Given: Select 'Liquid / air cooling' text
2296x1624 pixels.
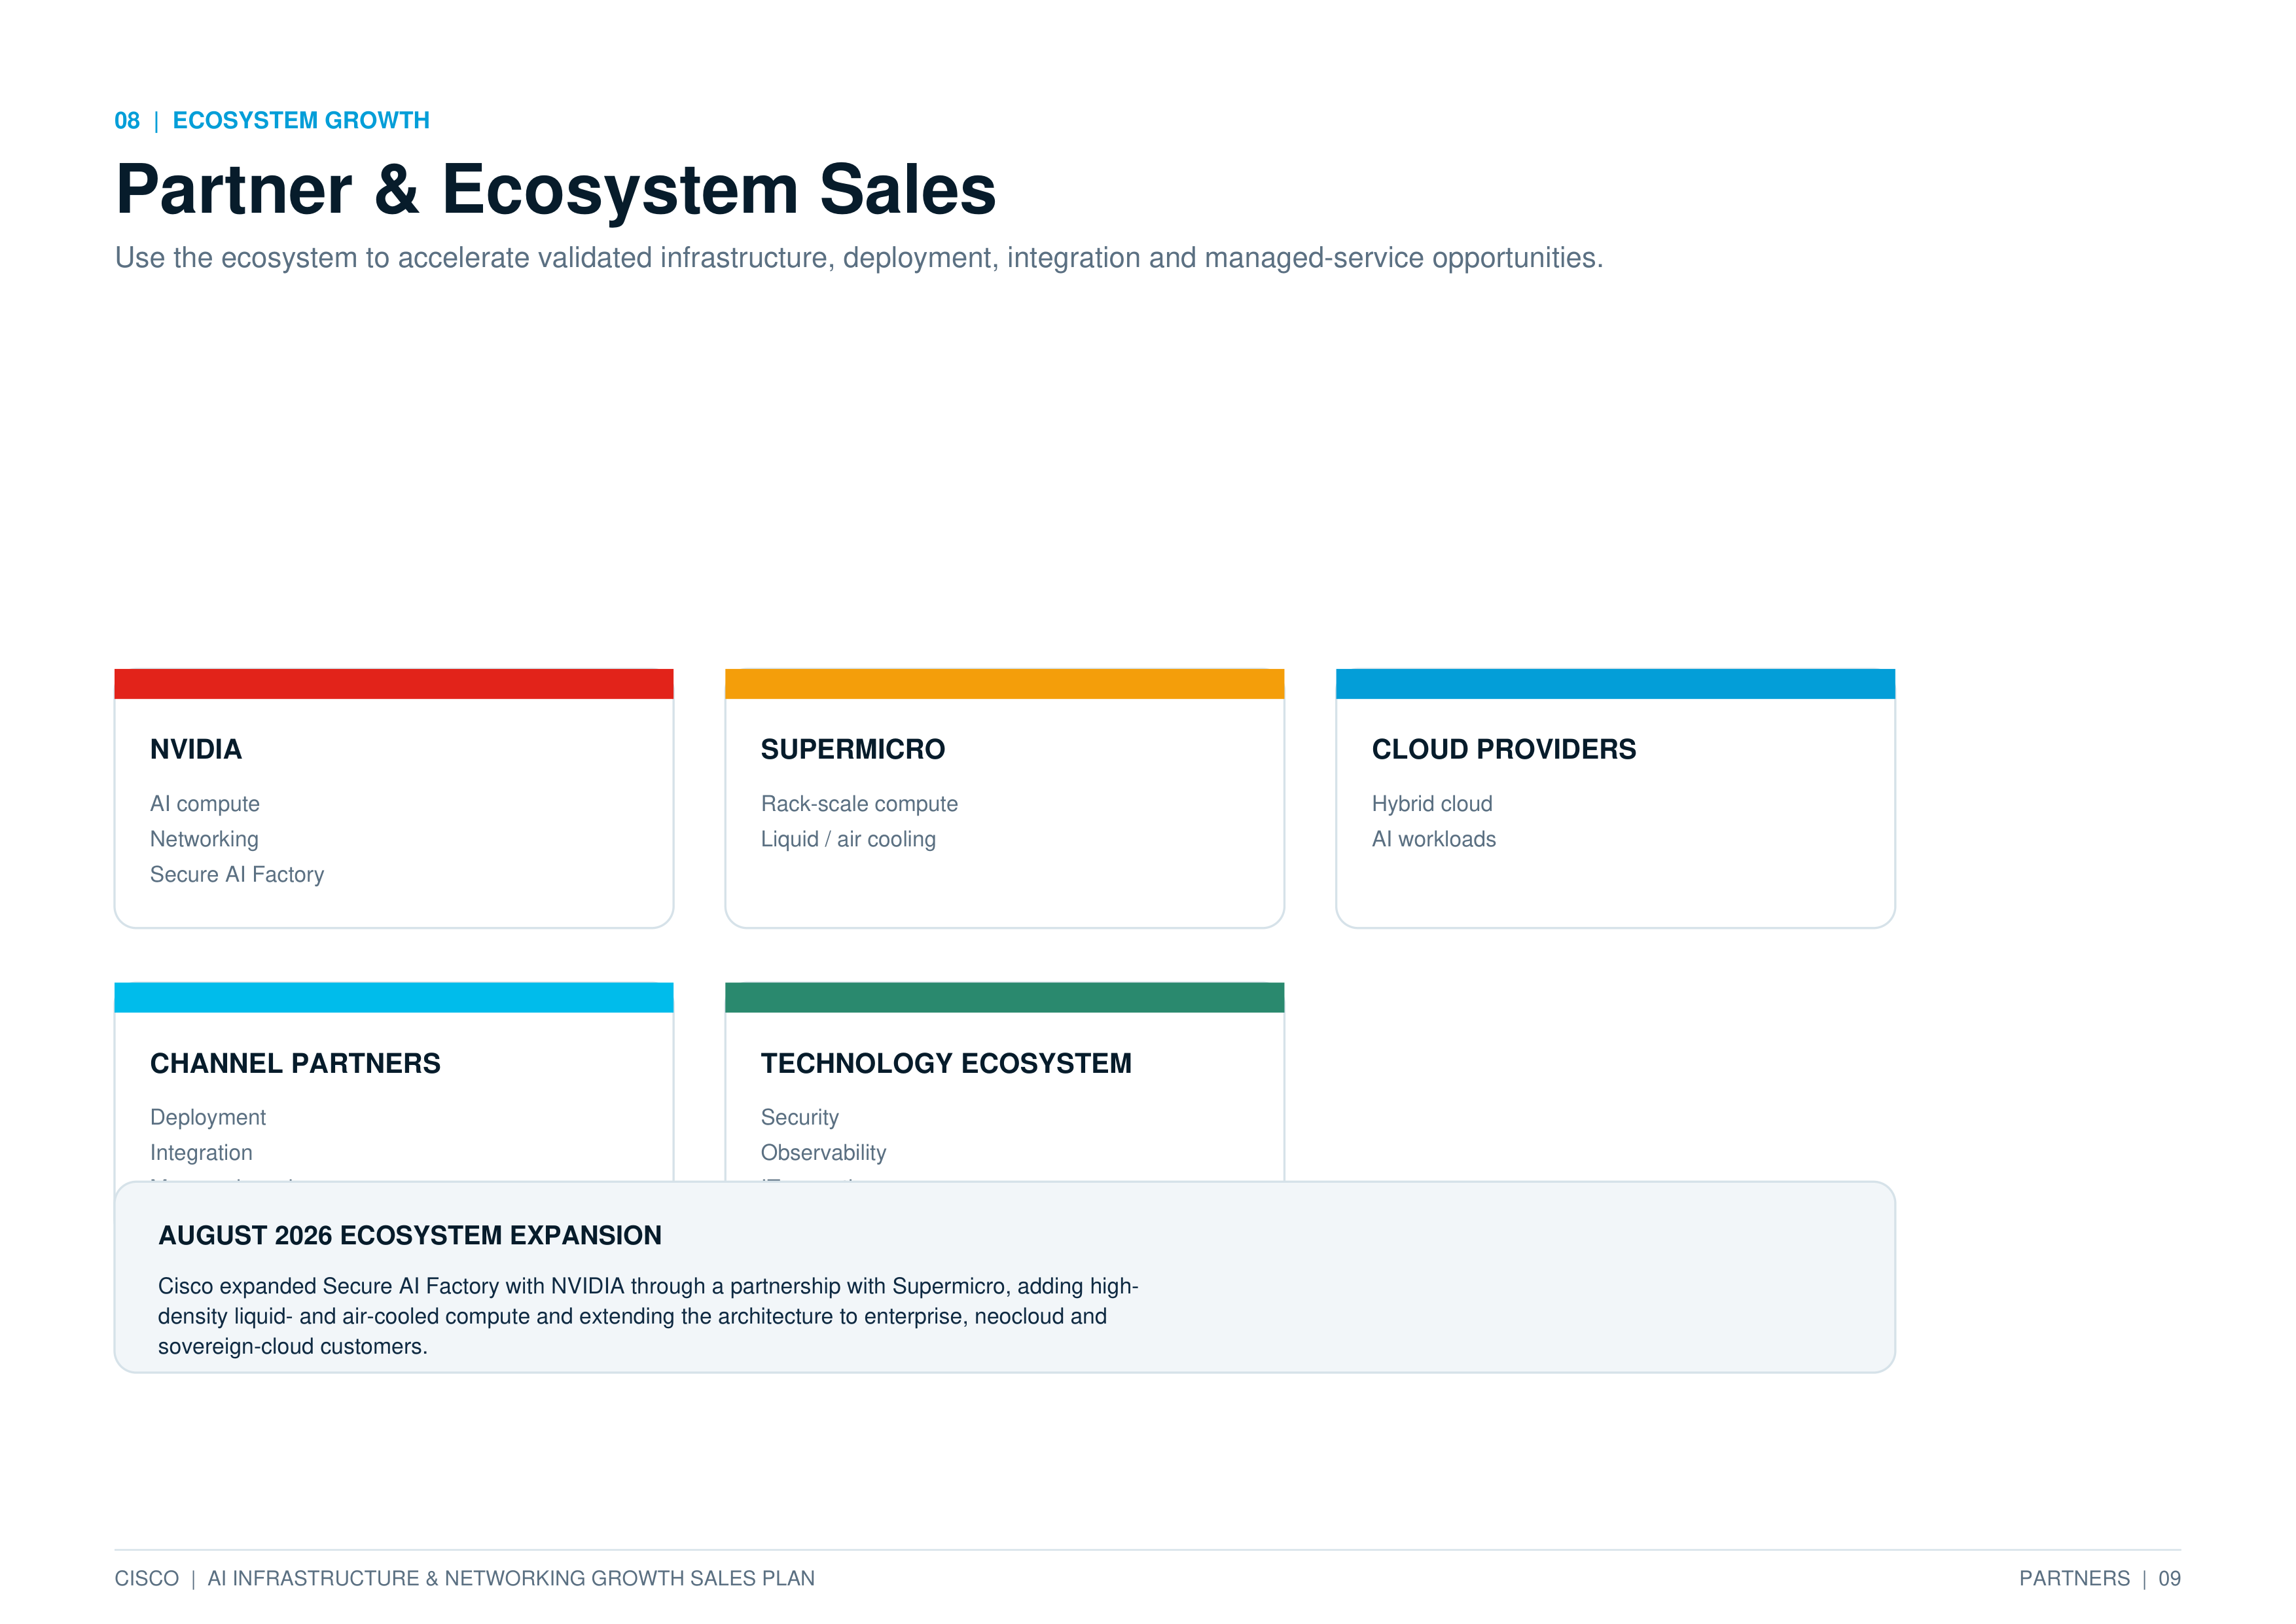Looking at the screenshot, I should 848,839.
